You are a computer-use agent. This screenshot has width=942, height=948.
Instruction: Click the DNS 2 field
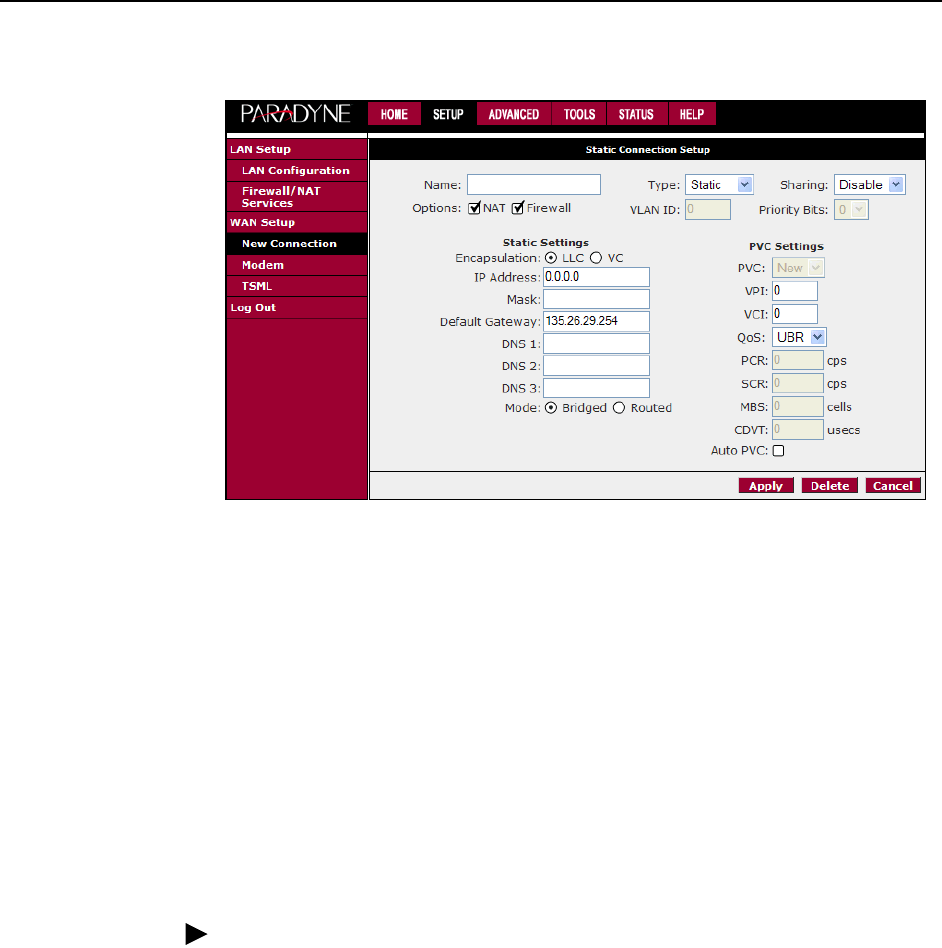[x=596, y=366]
